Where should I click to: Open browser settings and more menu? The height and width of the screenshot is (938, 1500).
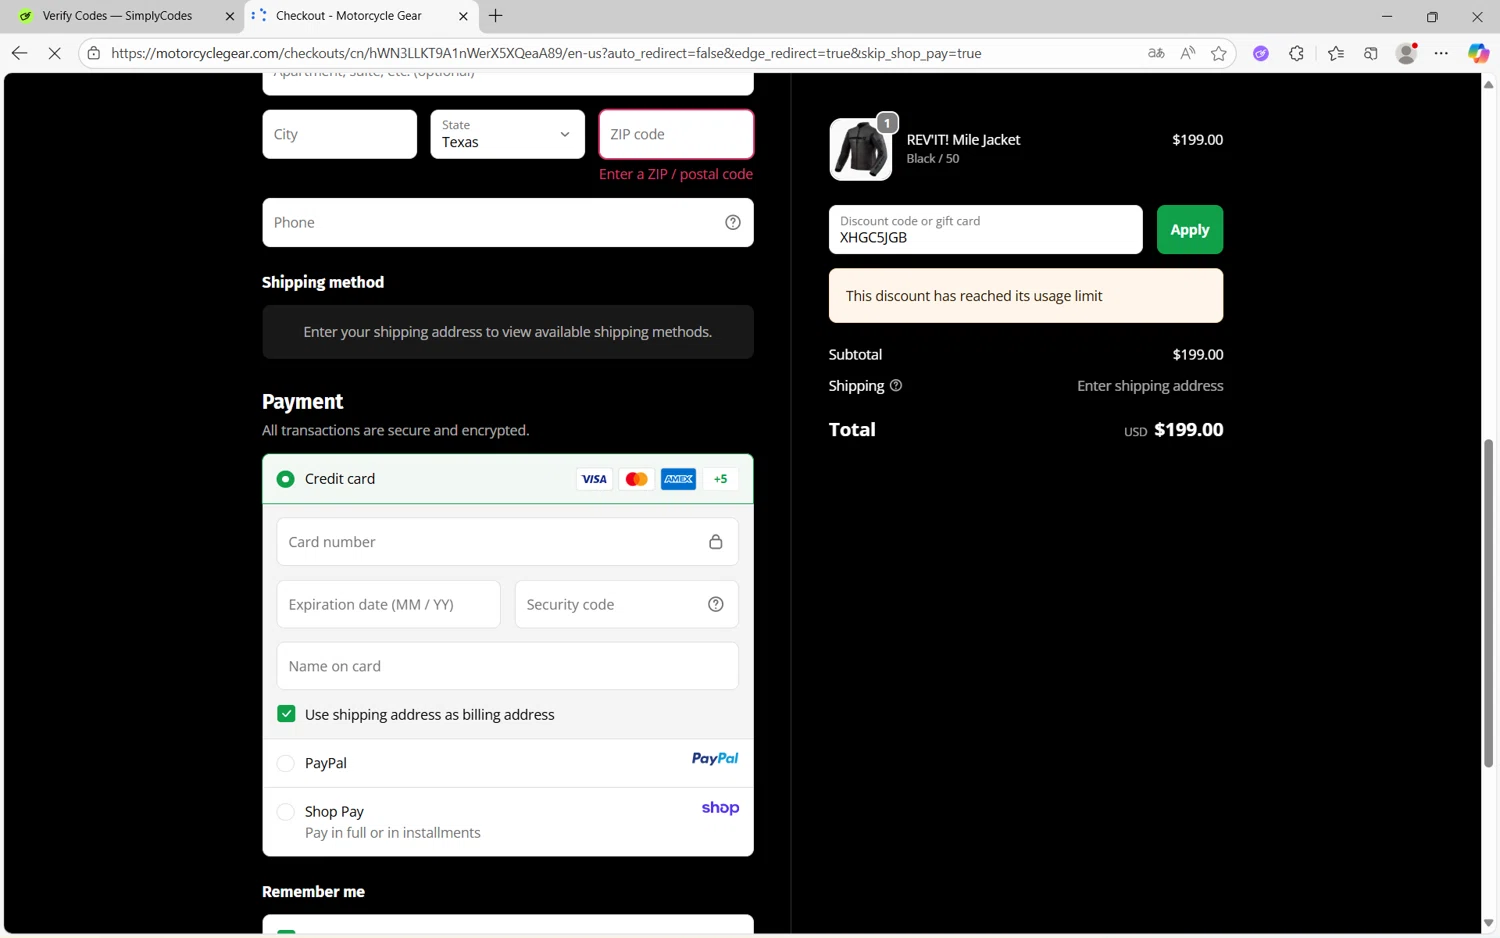pos(1441,53)
